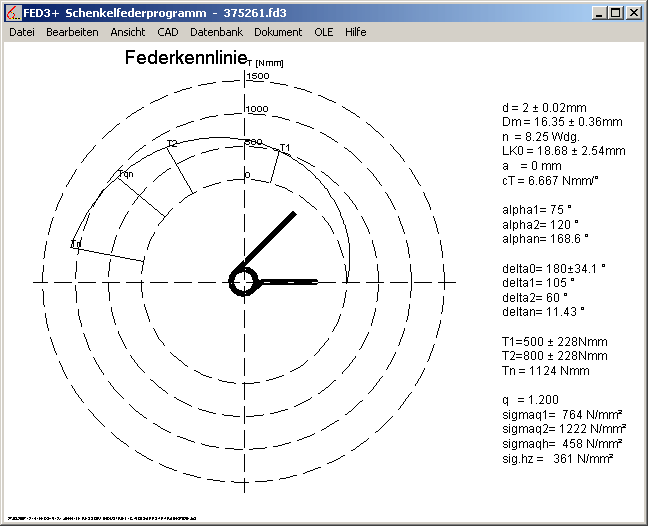Maximize the FED3+ window
This screenshot has height=526, width=648.
coord(616,13)
